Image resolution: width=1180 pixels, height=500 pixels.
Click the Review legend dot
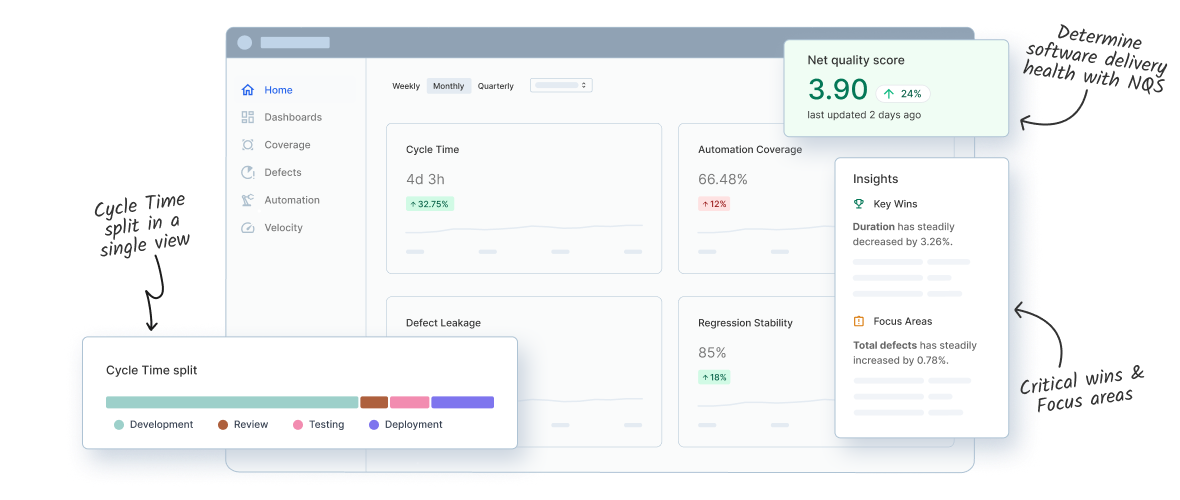223,425
